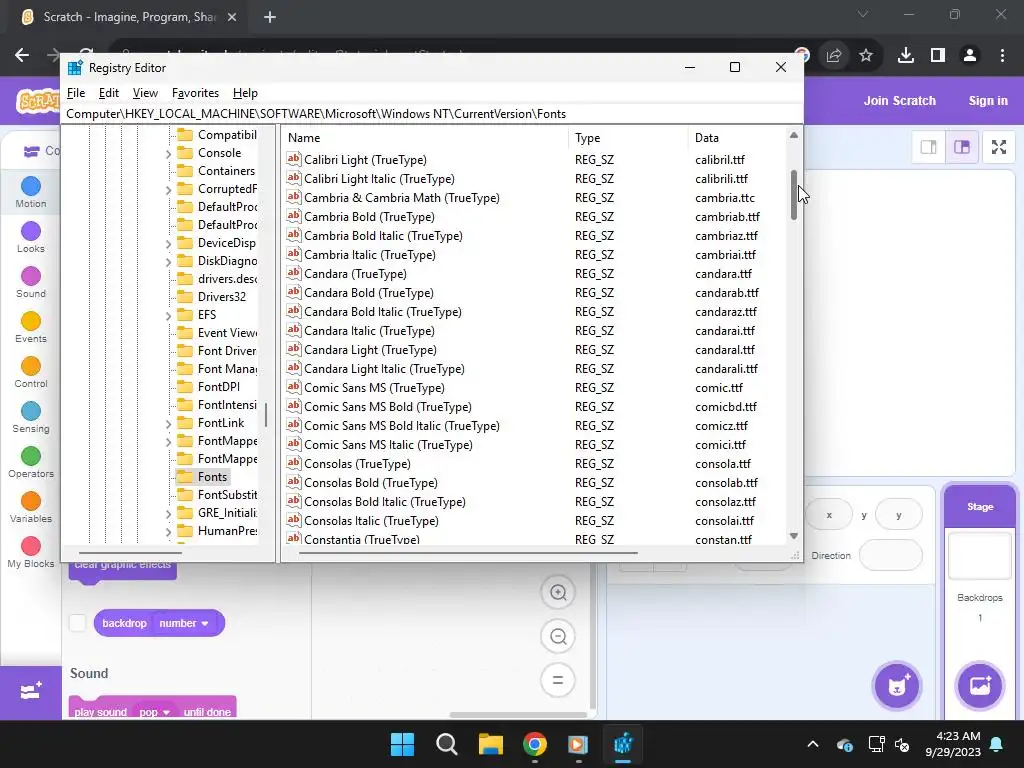Open File Explorer from the taskbar
1024x768 pixels.
(490, 744)
